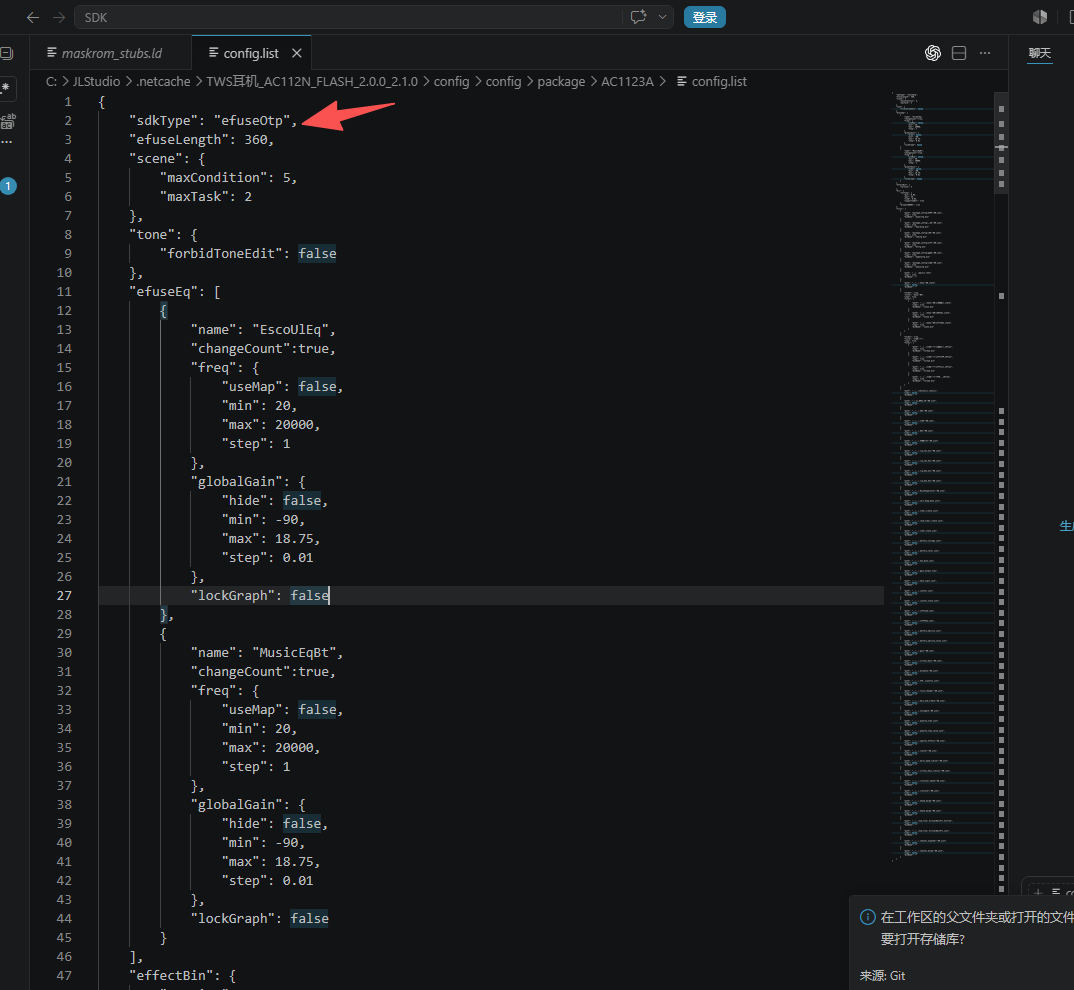The height and width of the screenshot is (990, 1074).
Task: Collapse all search results icon
Action: 6,53
